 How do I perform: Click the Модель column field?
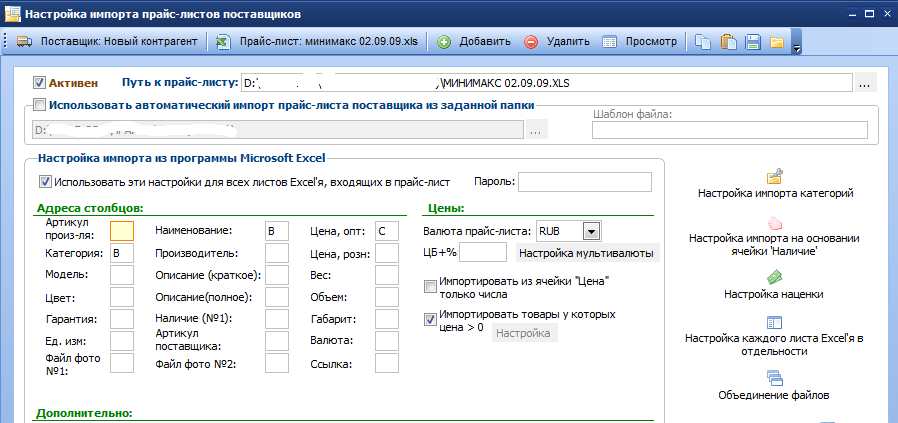121,275
